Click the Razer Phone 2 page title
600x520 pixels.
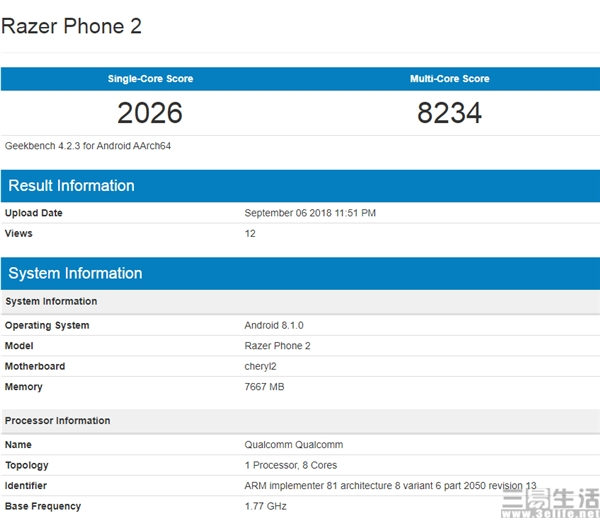coord(72,26)
